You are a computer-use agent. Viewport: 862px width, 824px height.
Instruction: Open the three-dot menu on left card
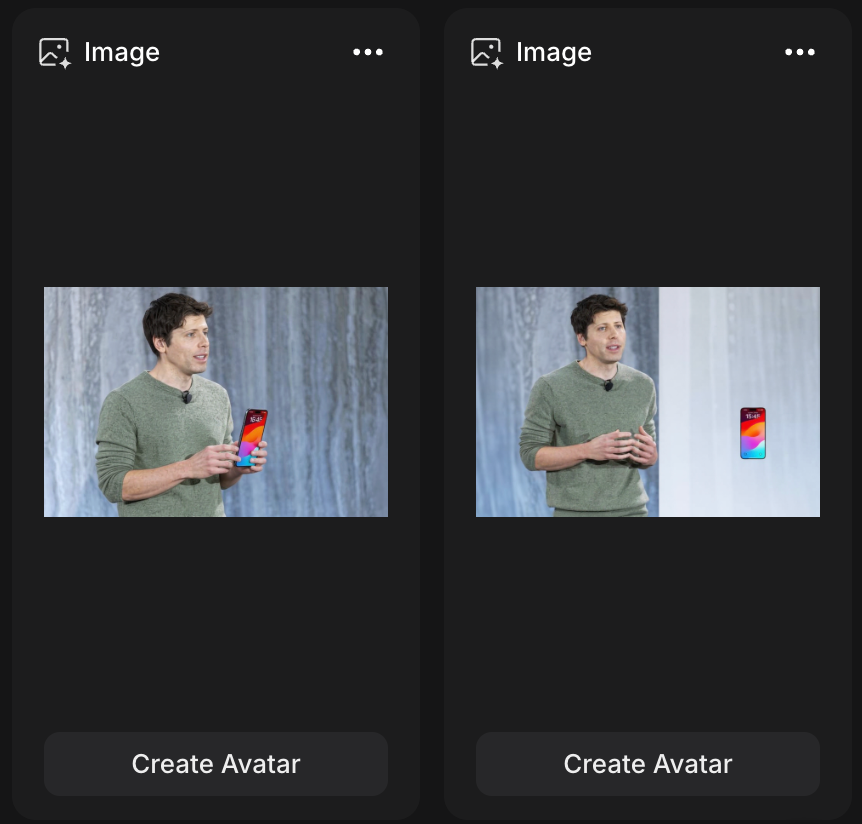pyautogui.click(x=368, y=52)
